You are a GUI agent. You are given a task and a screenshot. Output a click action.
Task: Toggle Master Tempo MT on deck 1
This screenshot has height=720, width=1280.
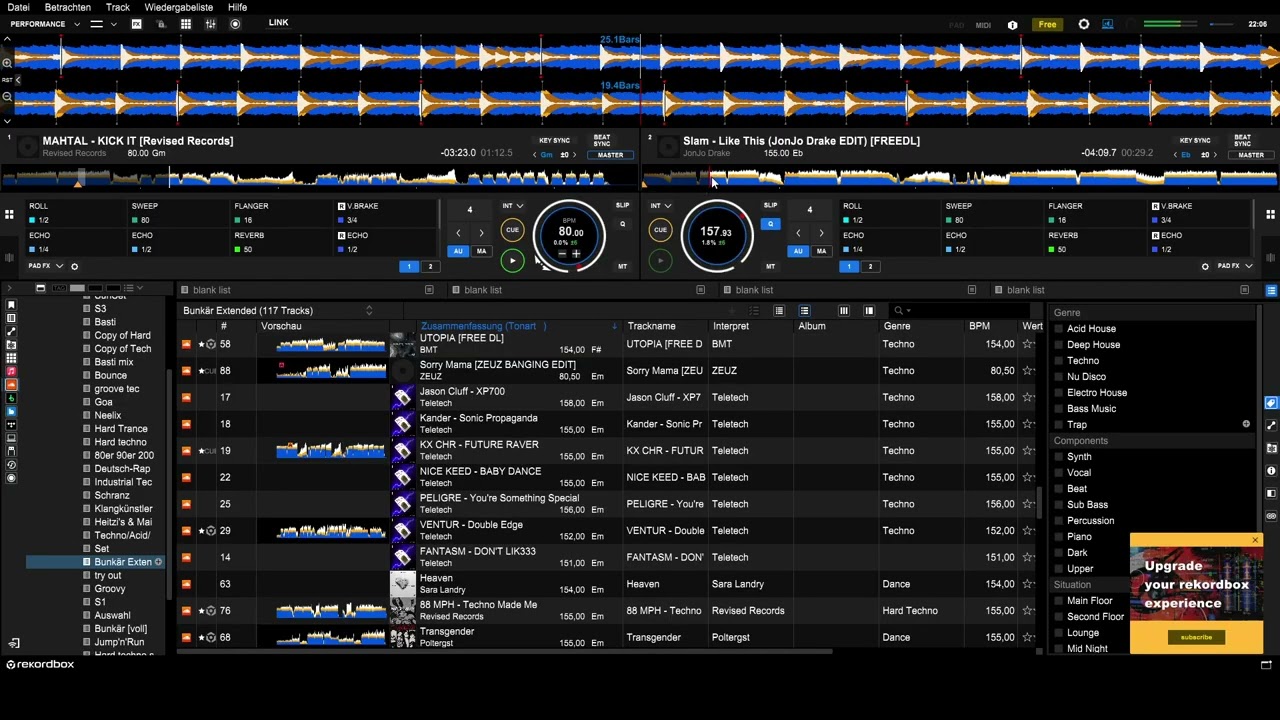pyautogui.click(x=622, y=267)
